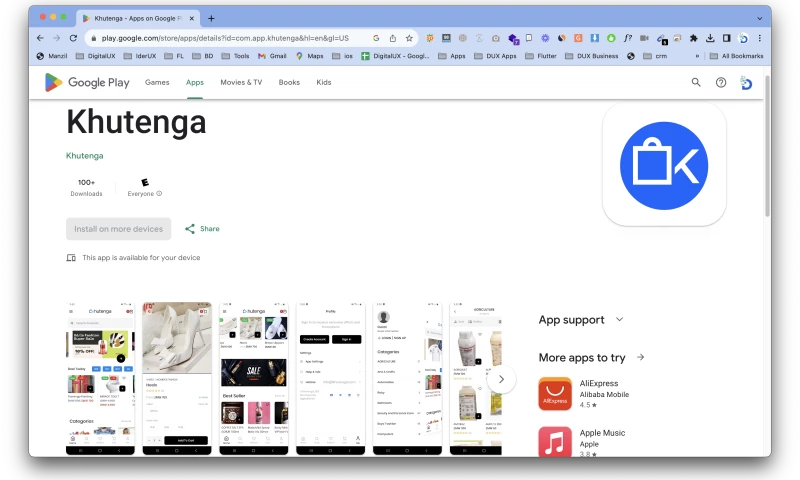Viewport: 800px width, 480px height.
Task: Reload the current page
Action: click(73, 38)
